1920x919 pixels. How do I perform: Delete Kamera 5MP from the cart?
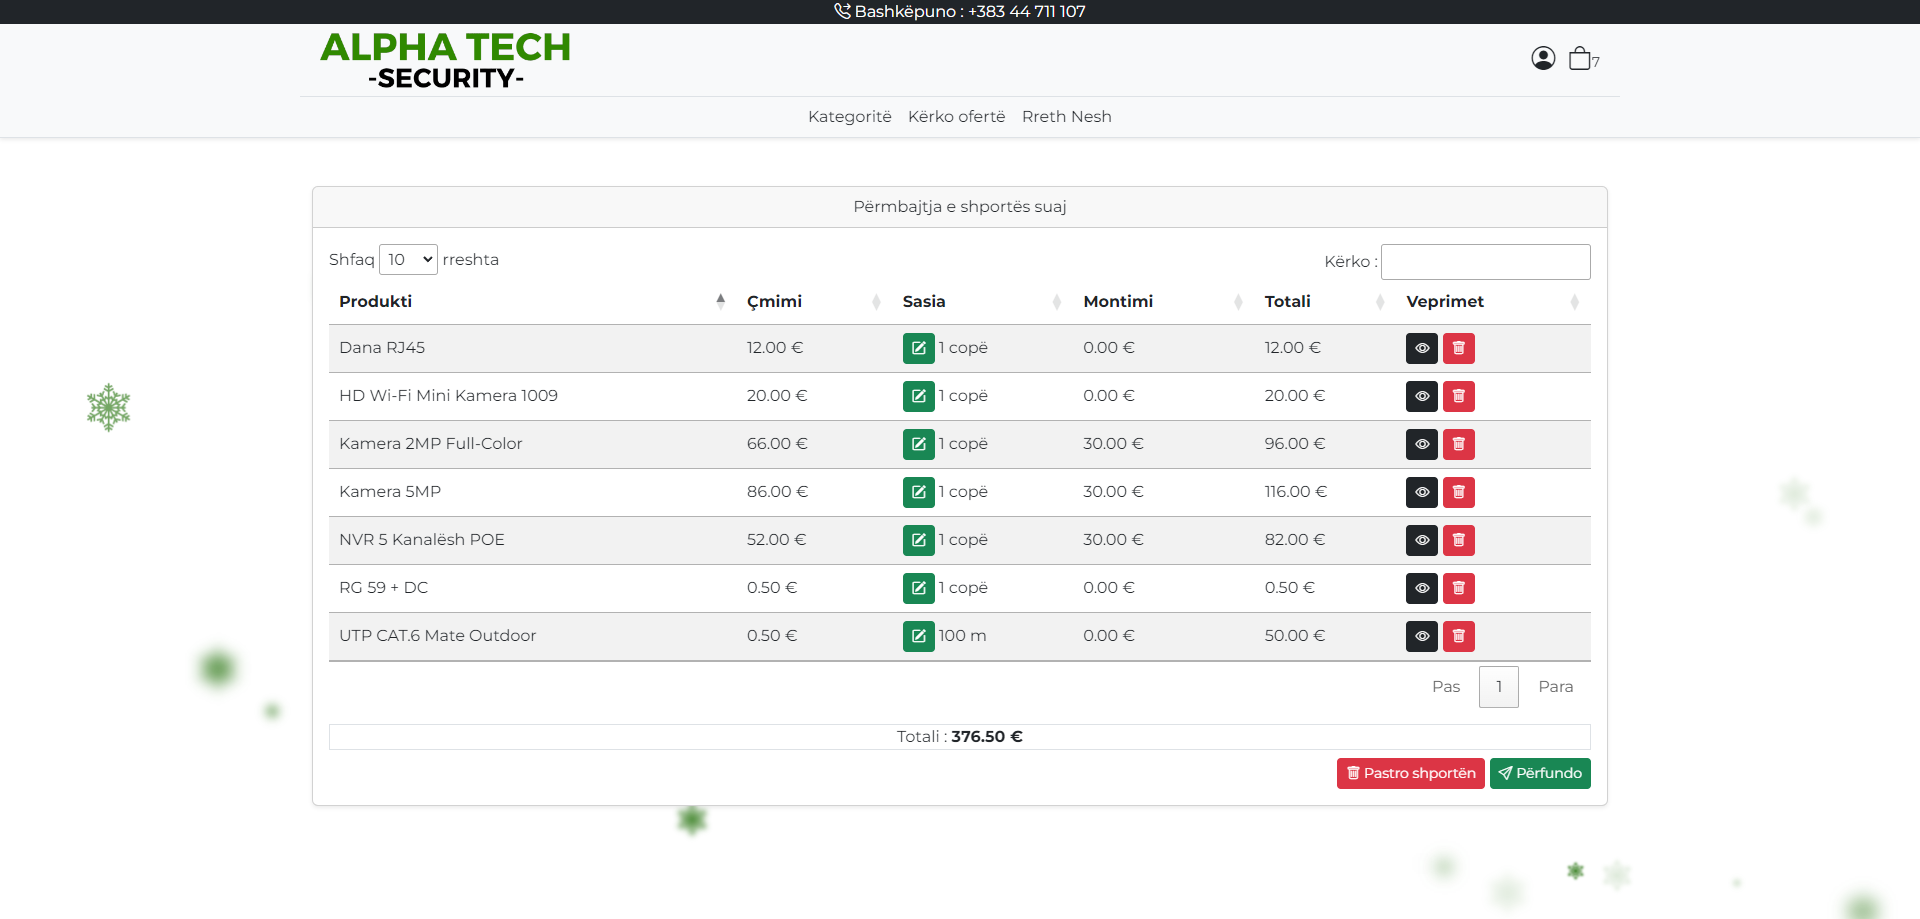pyautogui.click(x=1458, y=492)
